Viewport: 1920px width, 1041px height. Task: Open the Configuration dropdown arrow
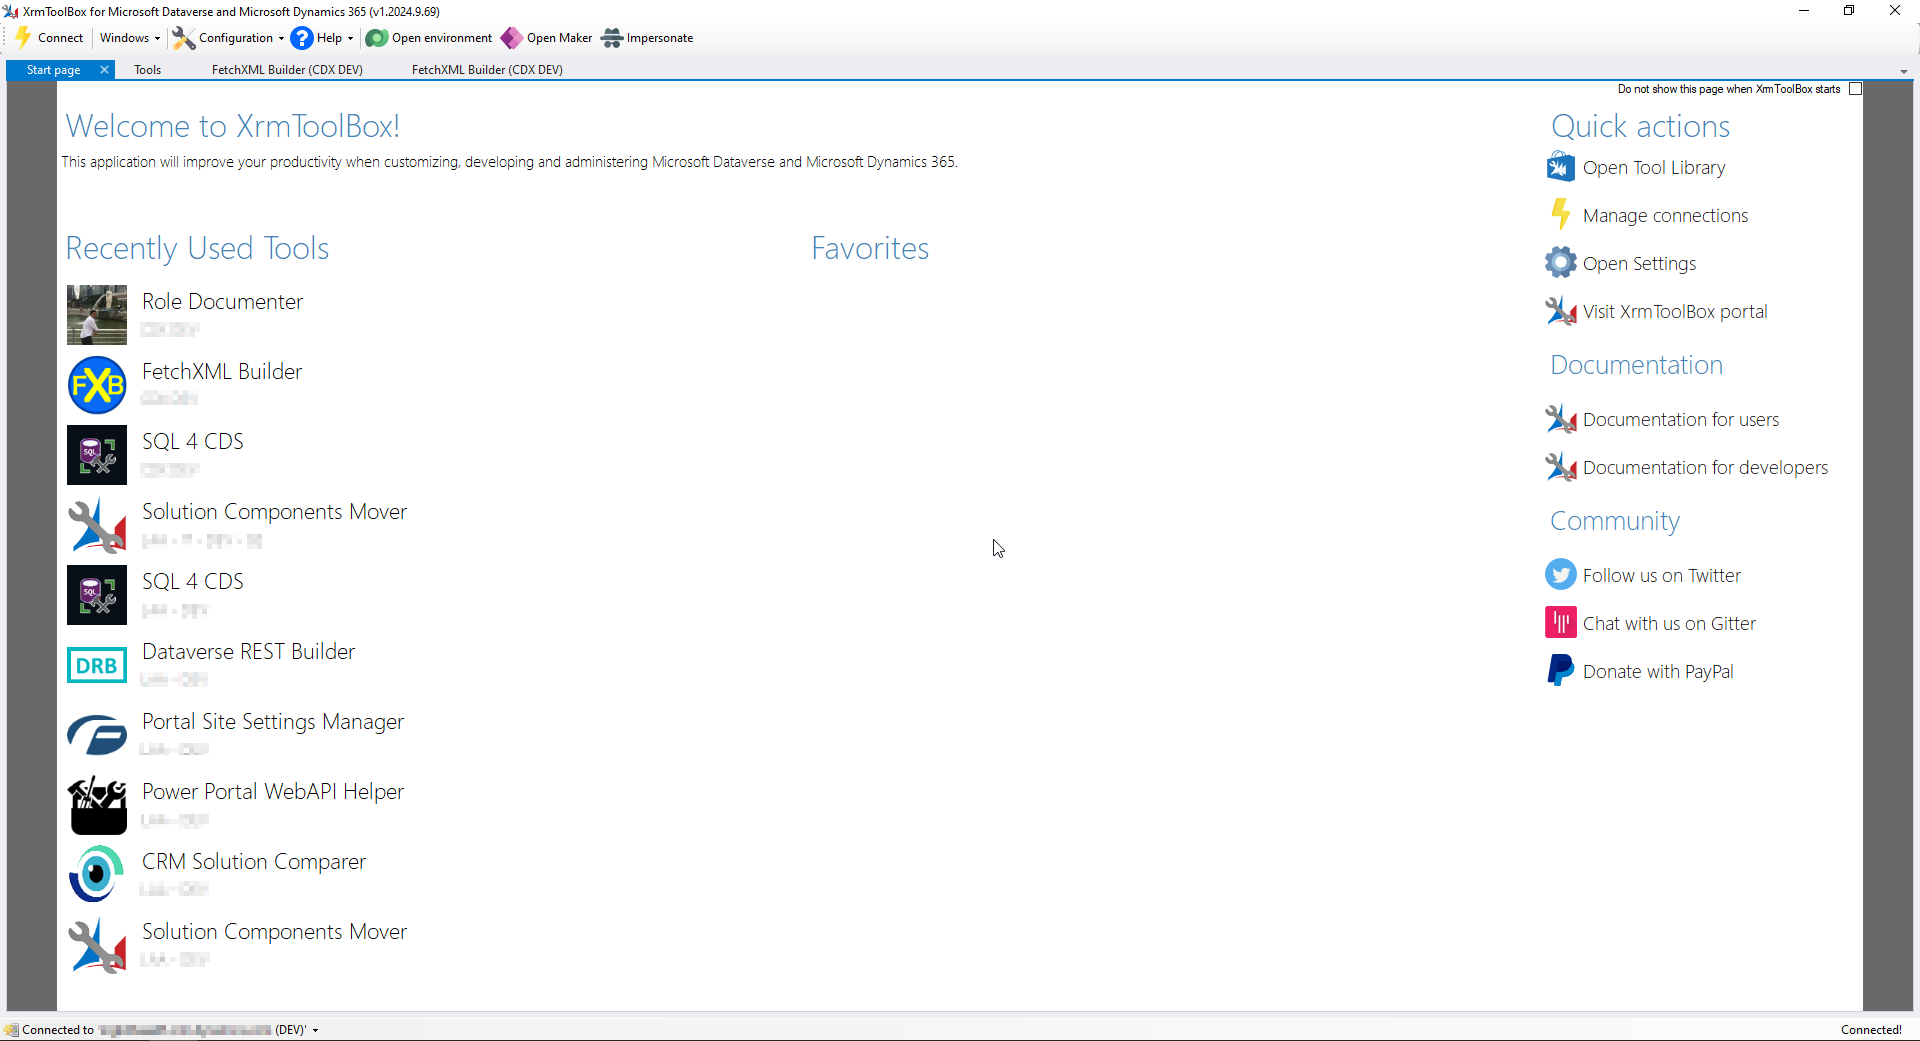[281, 38]
